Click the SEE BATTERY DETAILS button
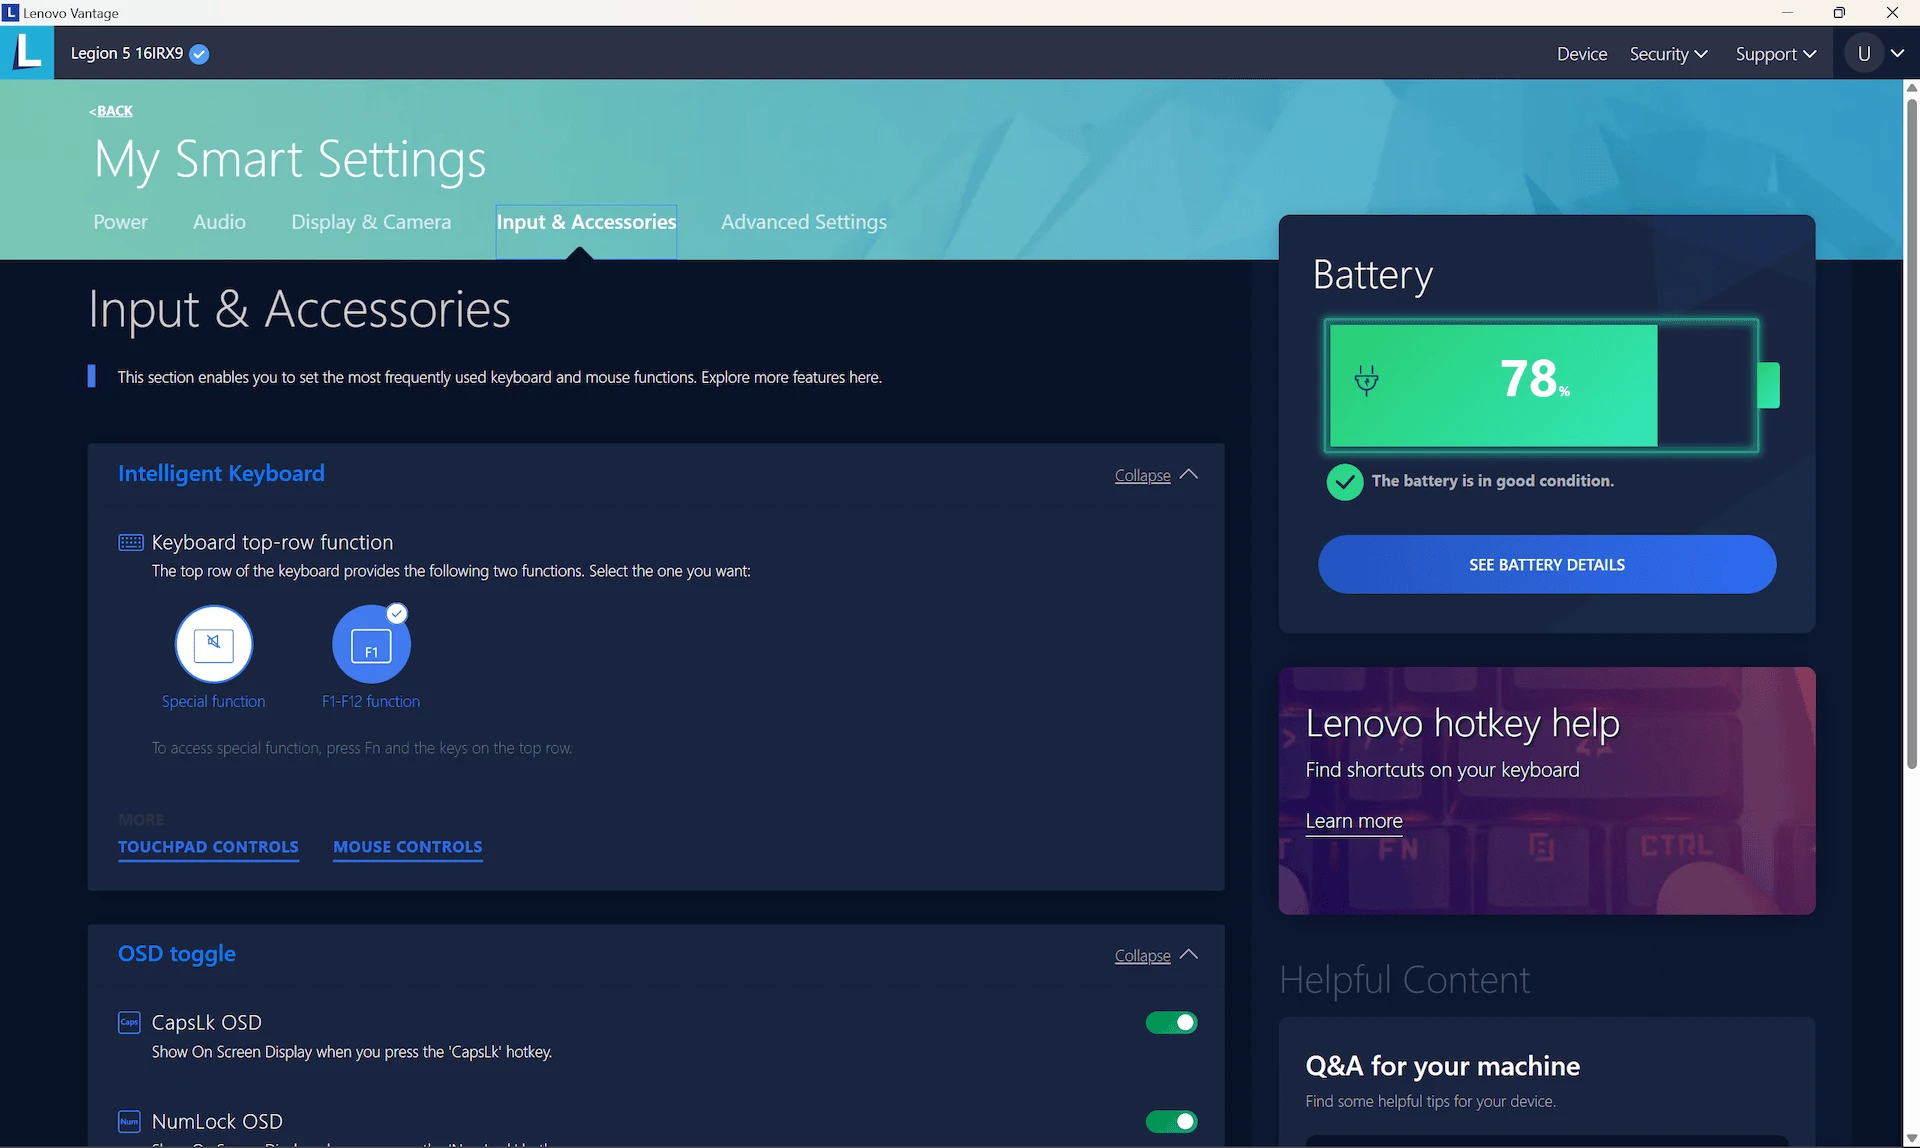 [x=1547, y=564]
